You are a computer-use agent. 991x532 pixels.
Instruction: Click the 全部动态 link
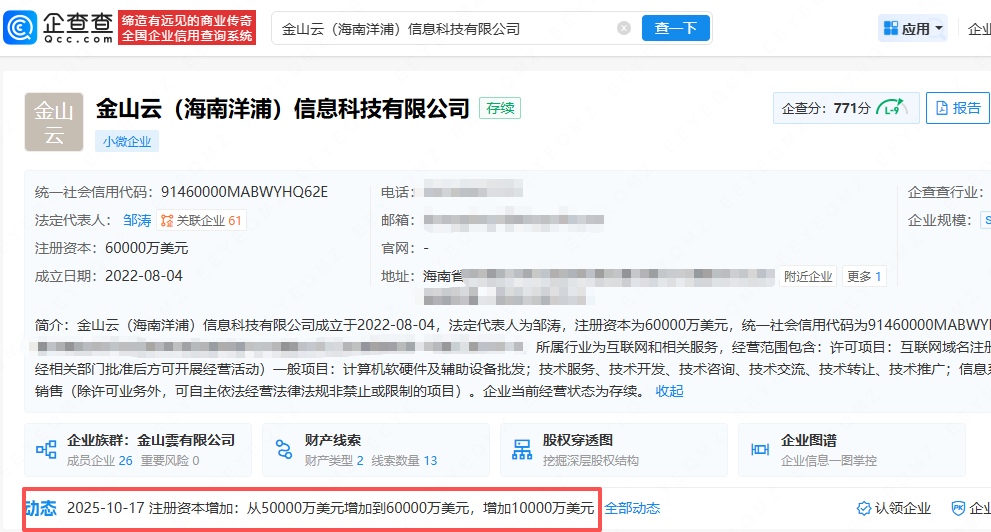click(x=632, y=508)
